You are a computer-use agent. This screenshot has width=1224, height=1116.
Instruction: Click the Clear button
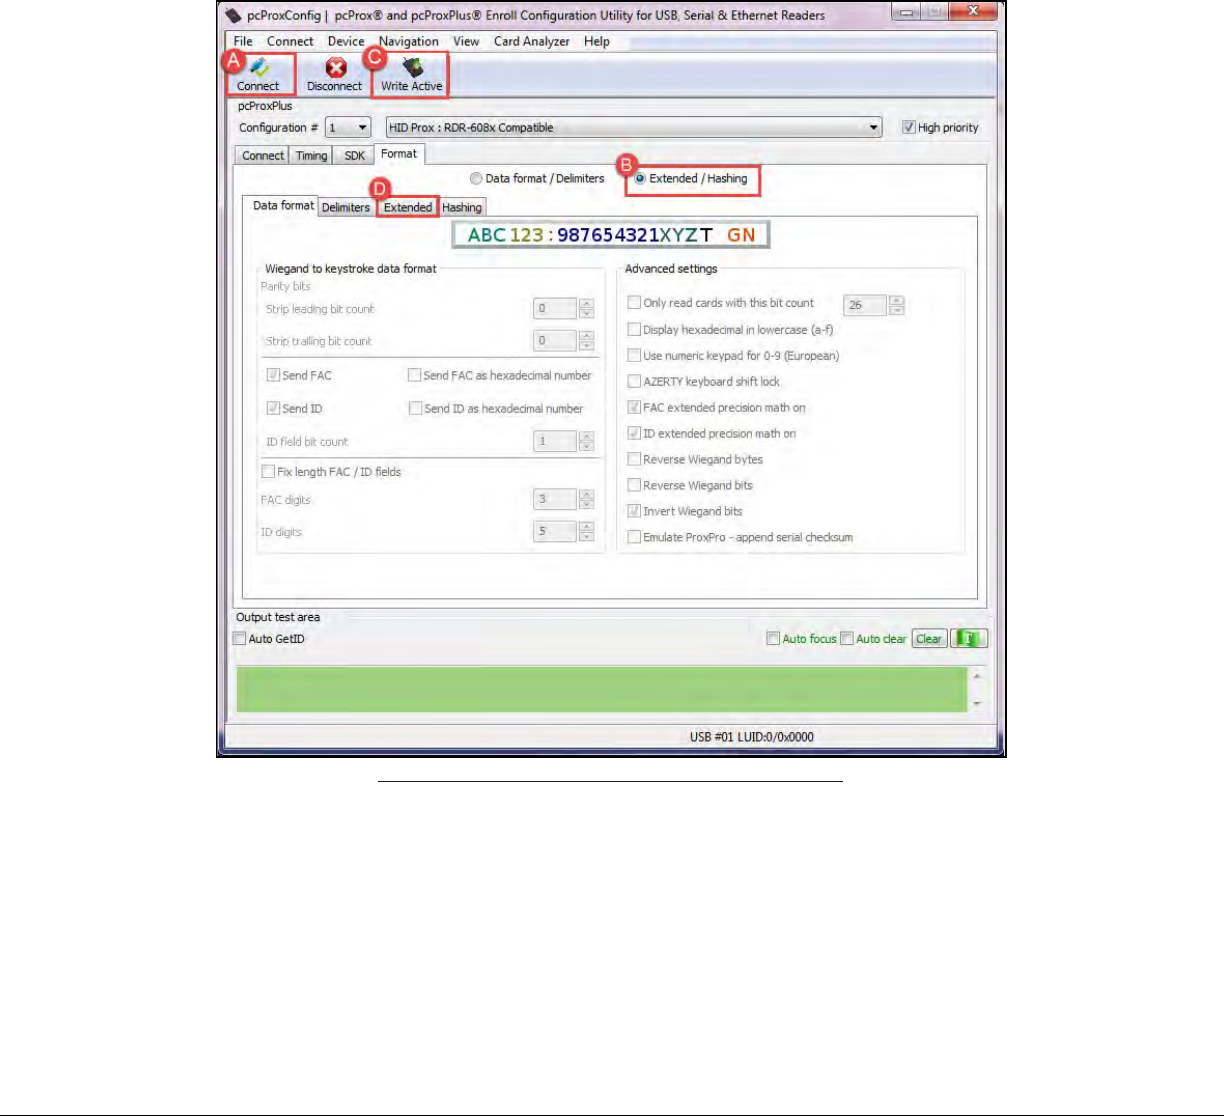(x=929, y=639)
